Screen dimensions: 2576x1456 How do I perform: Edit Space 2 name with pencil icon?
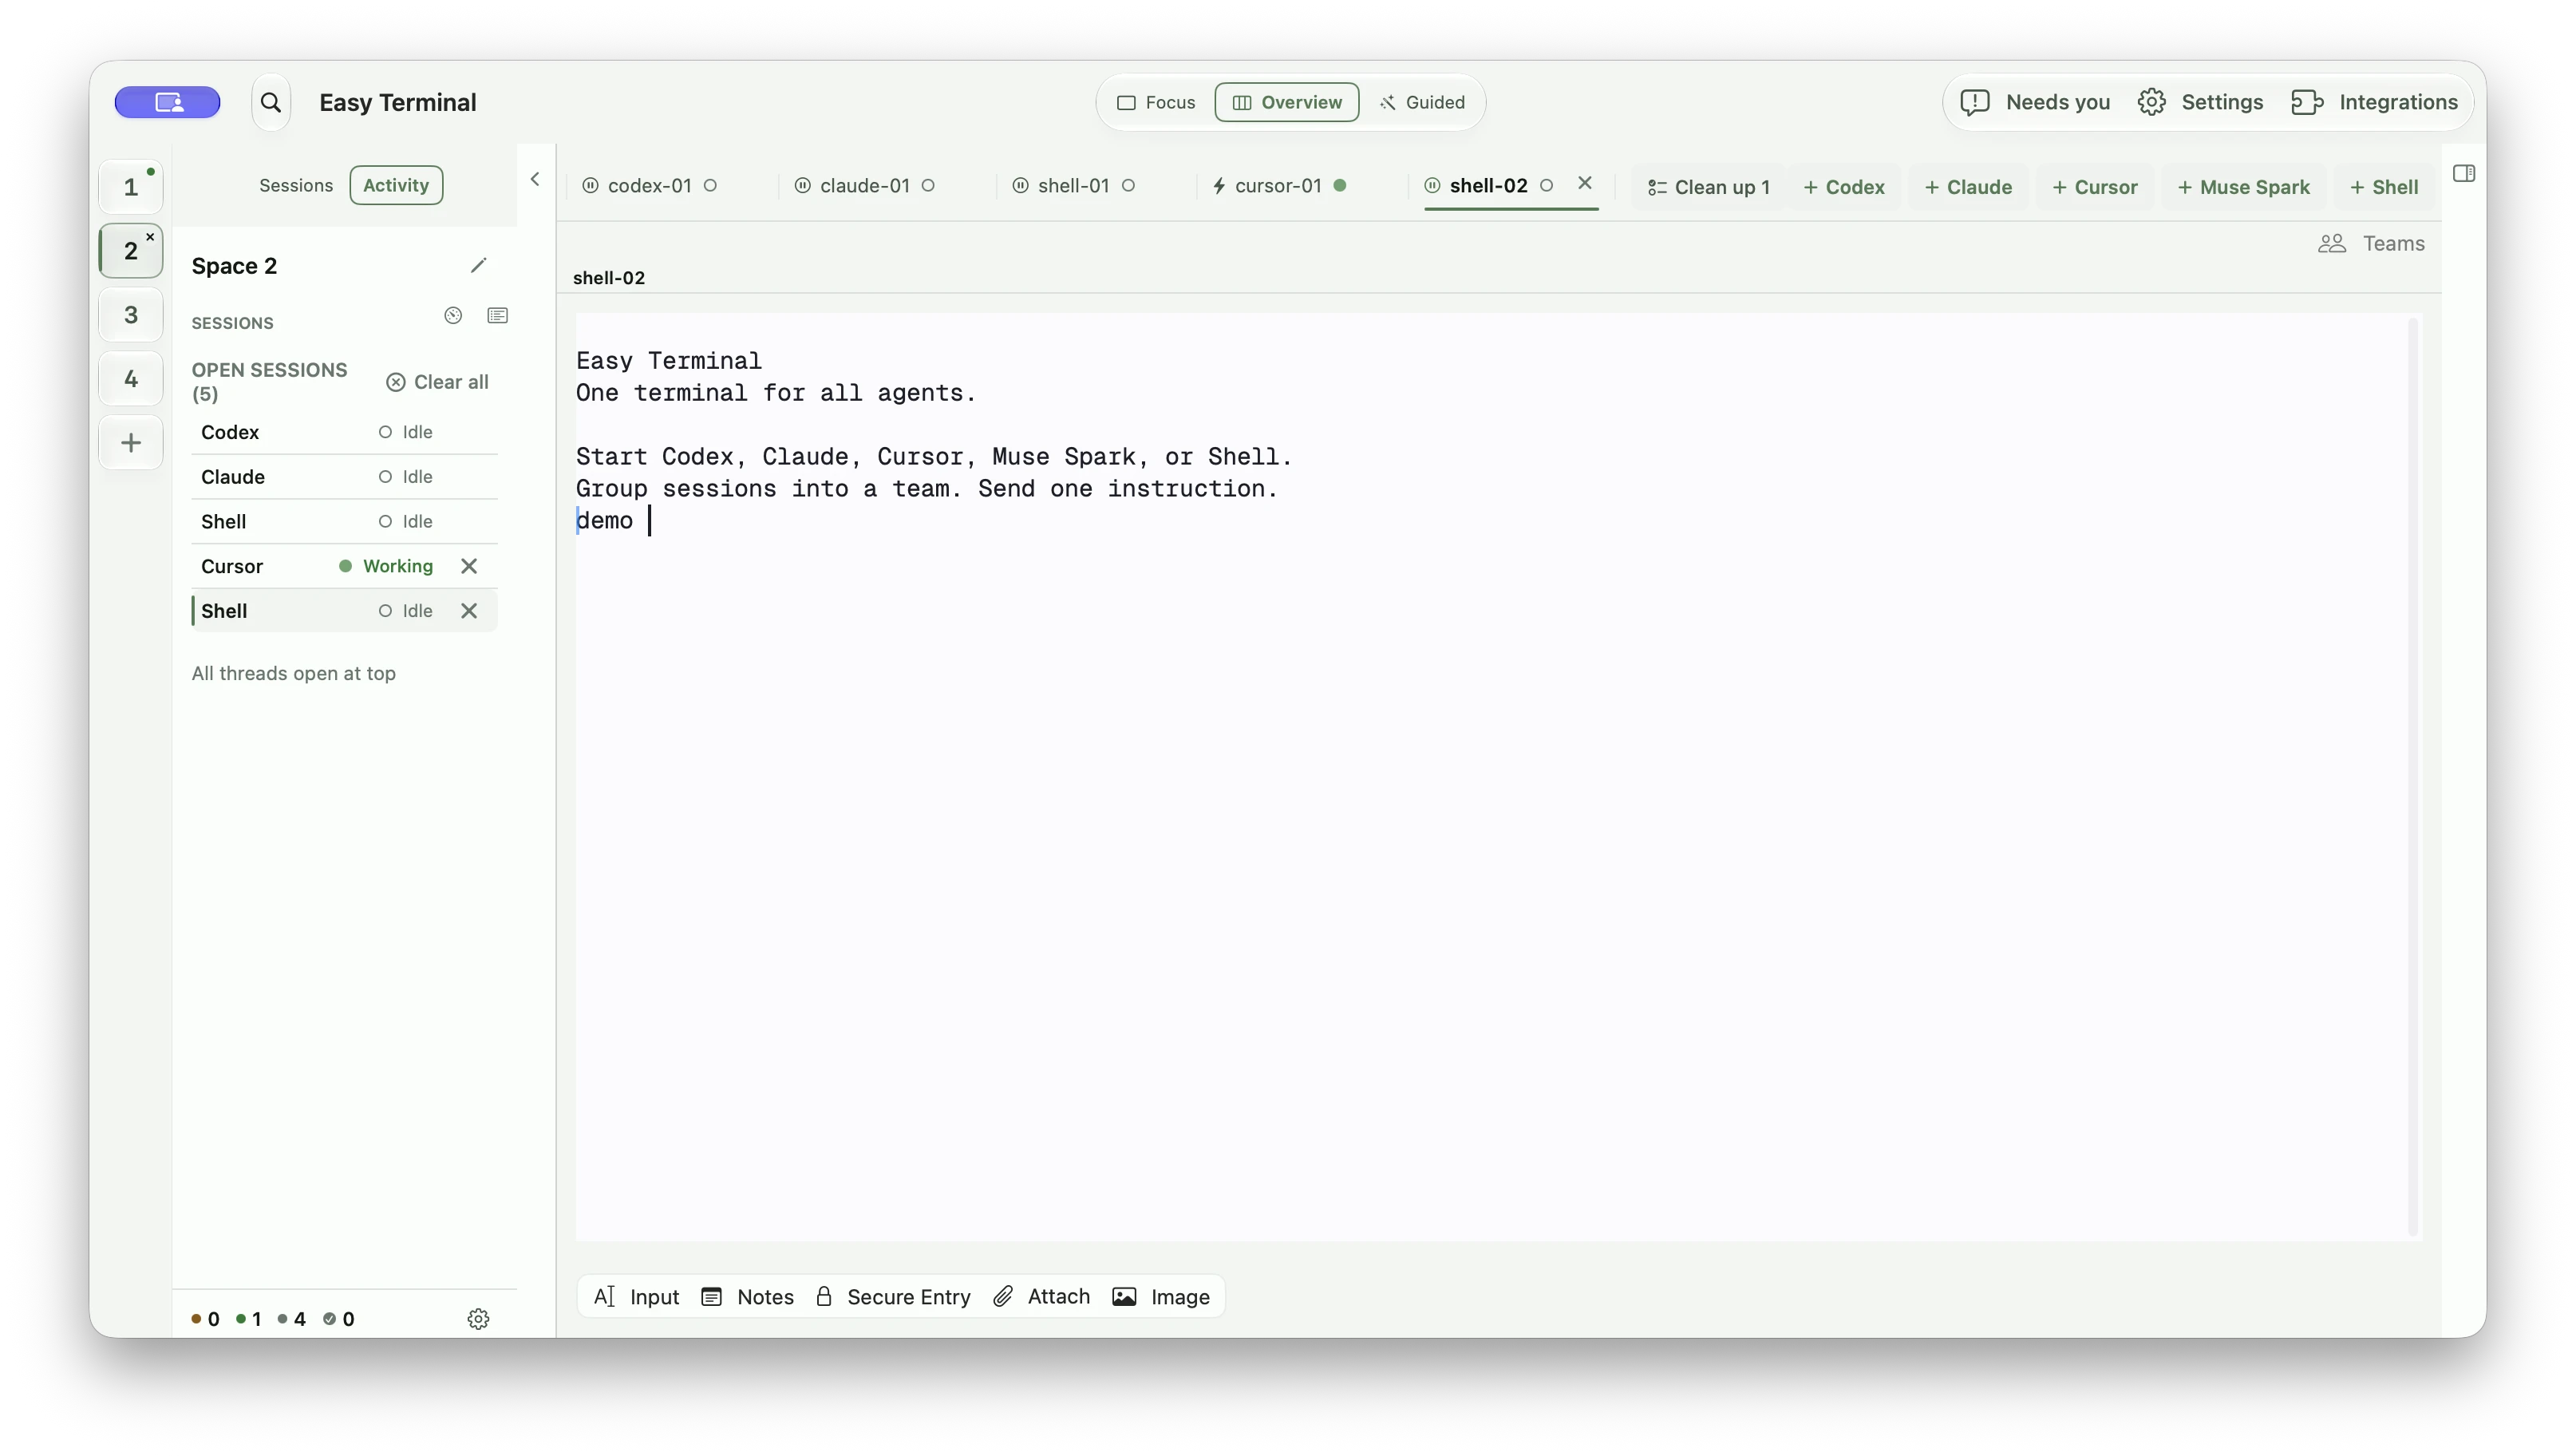point(478,265)
